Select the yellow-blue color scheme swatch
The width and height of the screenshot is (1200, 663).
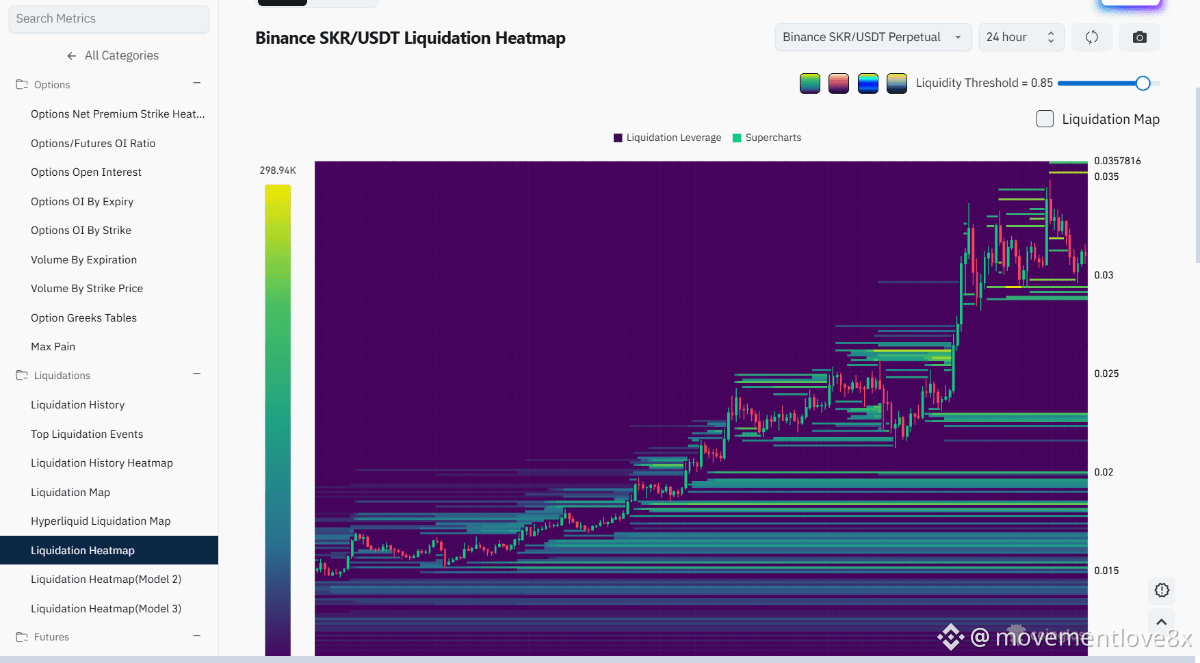click(x=897, y=83)
